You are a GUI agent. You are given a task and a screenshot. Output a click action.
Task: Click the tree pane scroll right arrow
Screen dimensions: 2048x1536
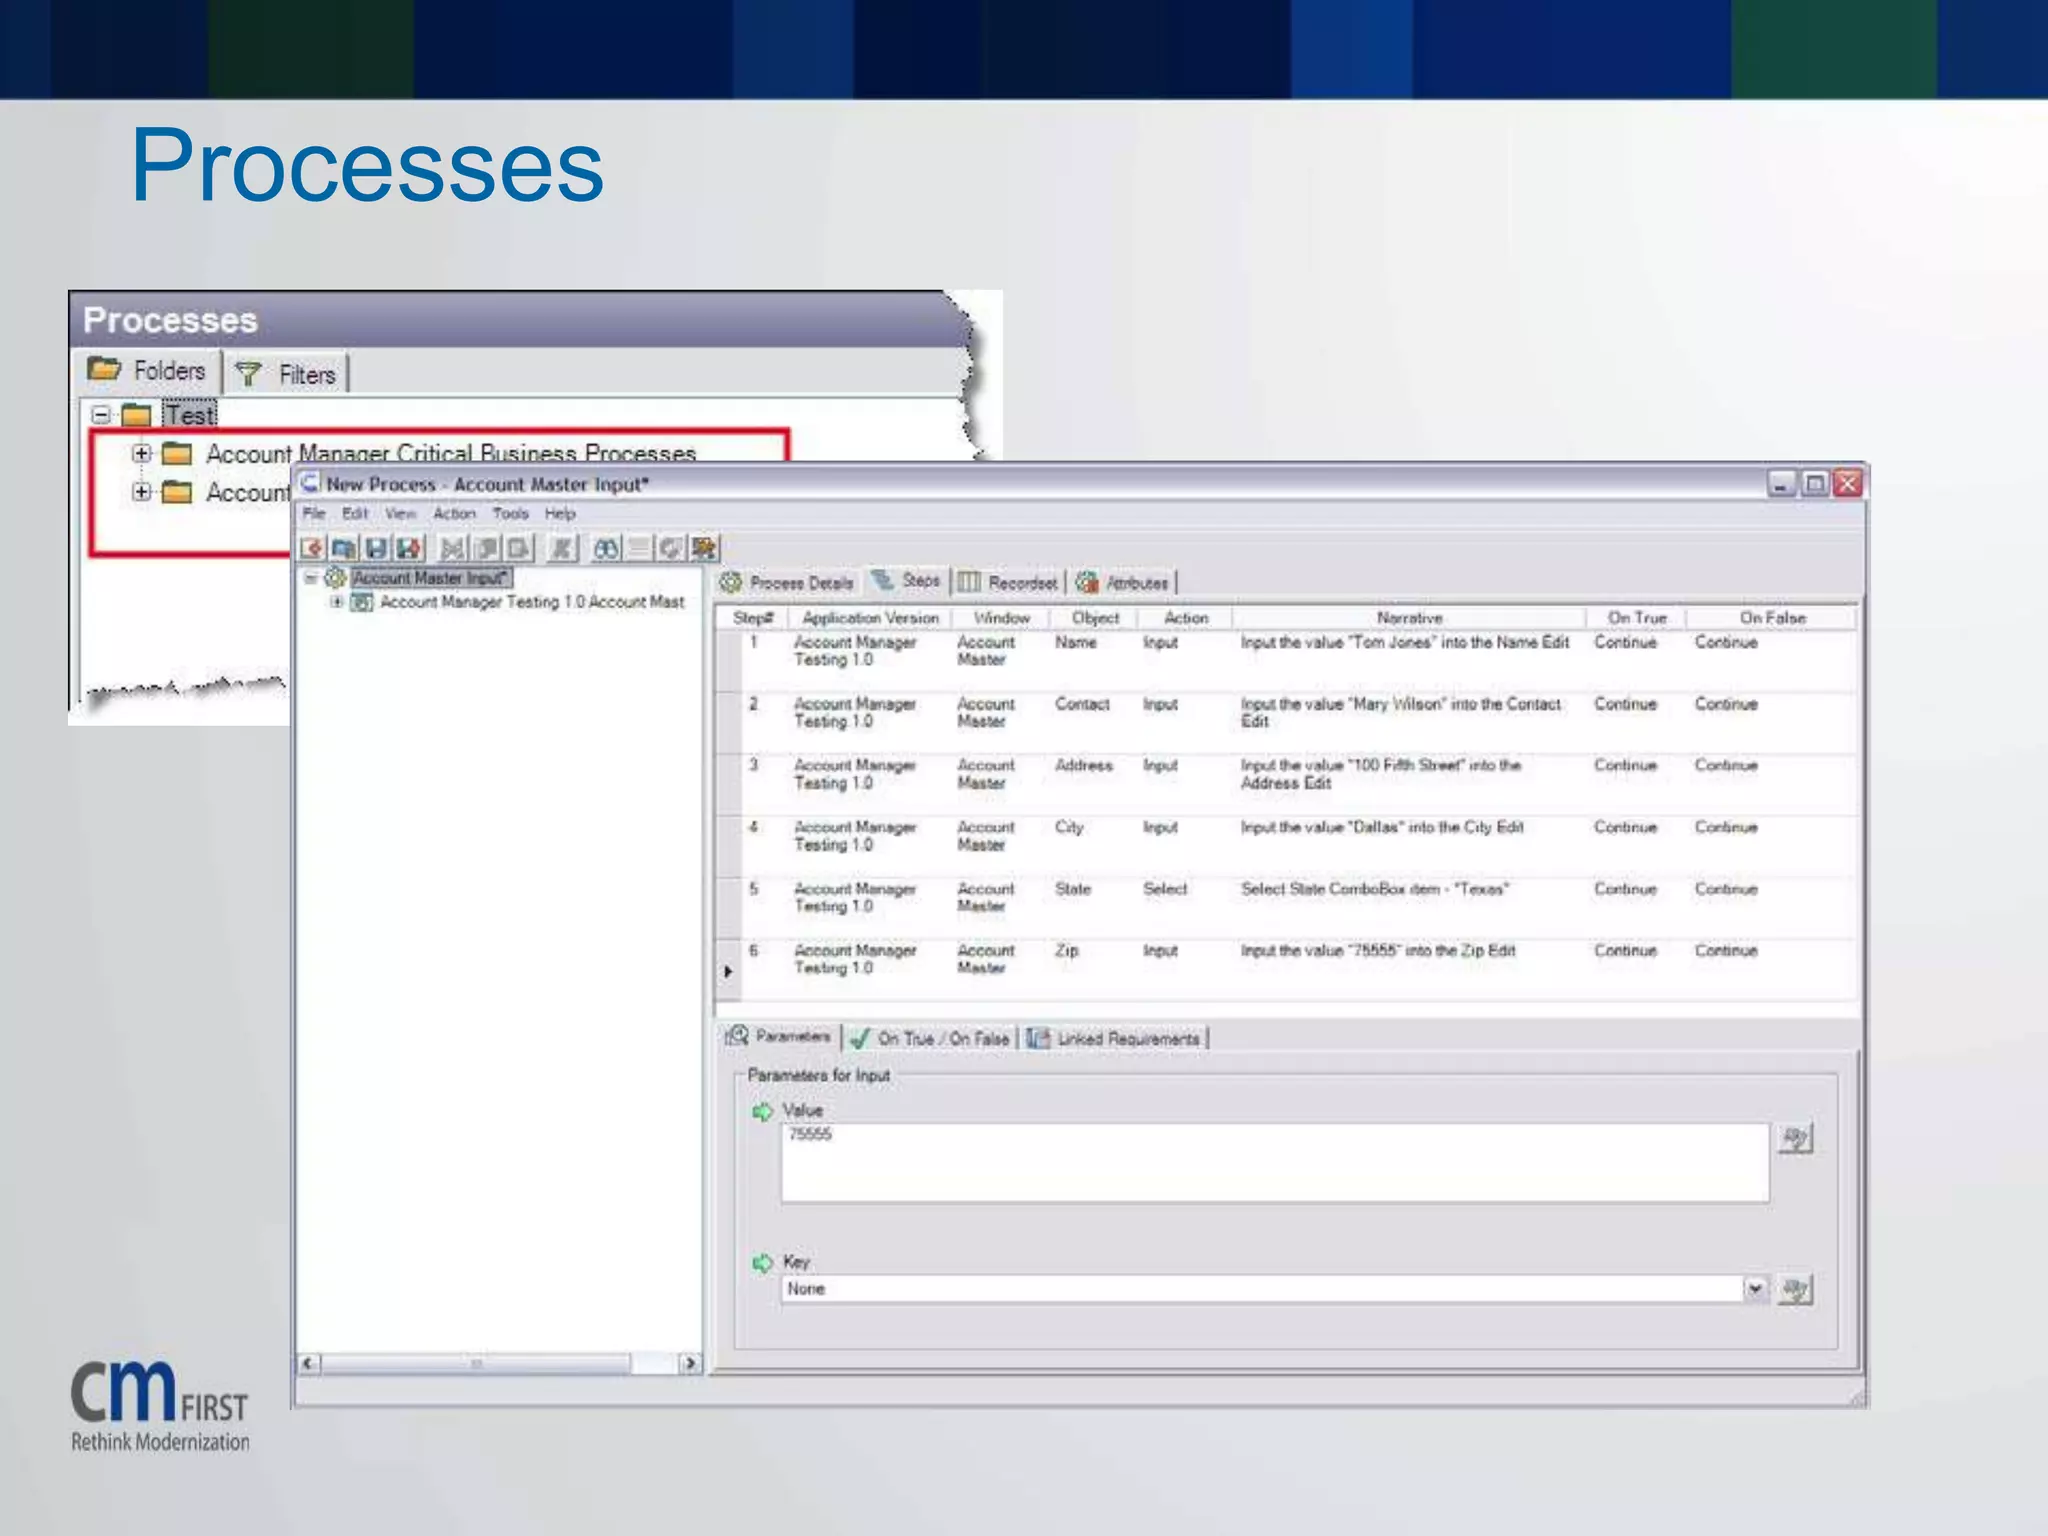[x=690, y=1363]
